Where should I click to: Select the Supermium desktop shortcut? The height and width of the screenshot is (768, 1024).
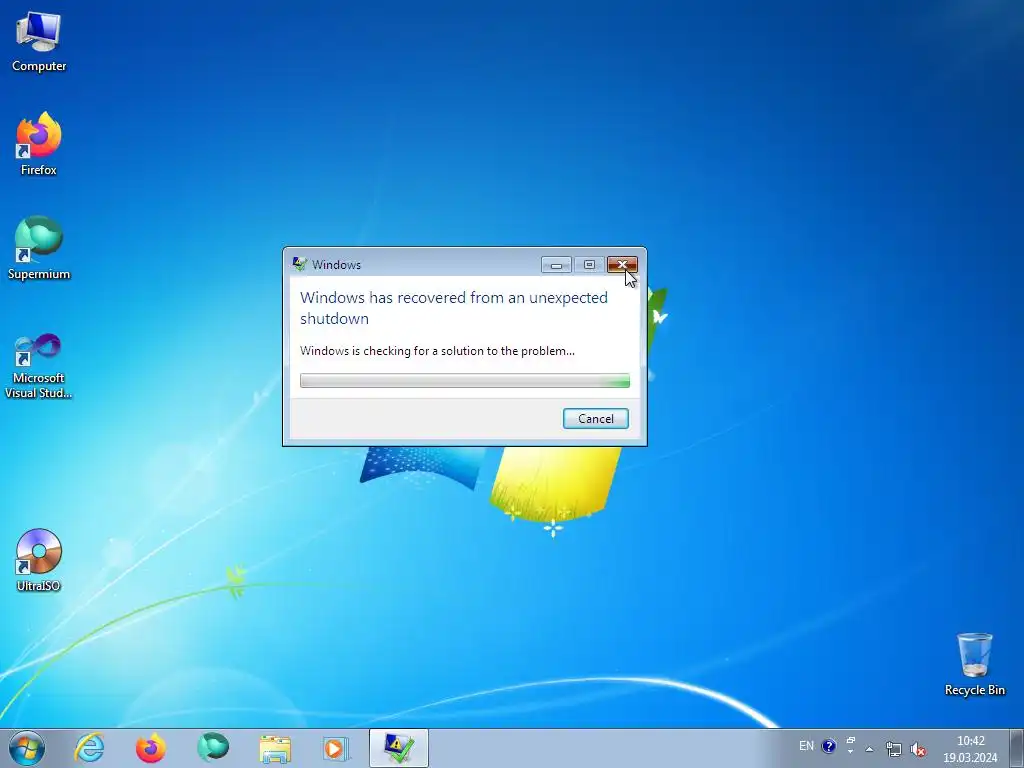pos(39,248)
